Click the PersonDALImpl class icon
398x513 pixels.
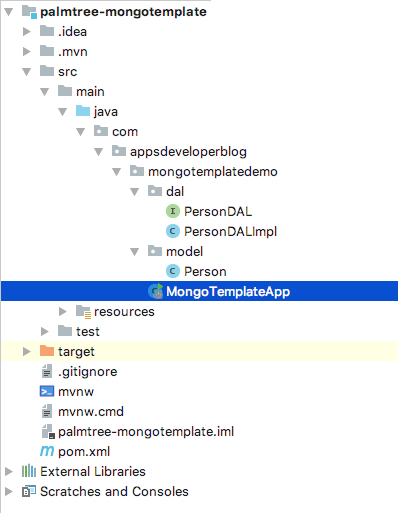(x=173, y=231)
